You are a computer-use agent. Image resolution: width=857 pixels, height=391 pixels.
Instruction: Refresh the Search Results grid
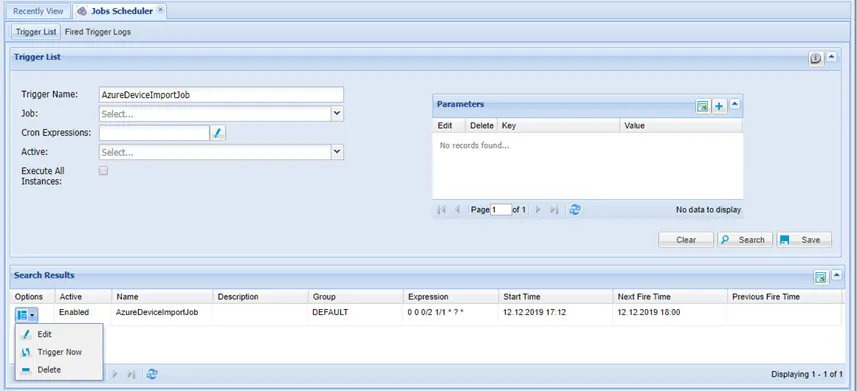152,374
